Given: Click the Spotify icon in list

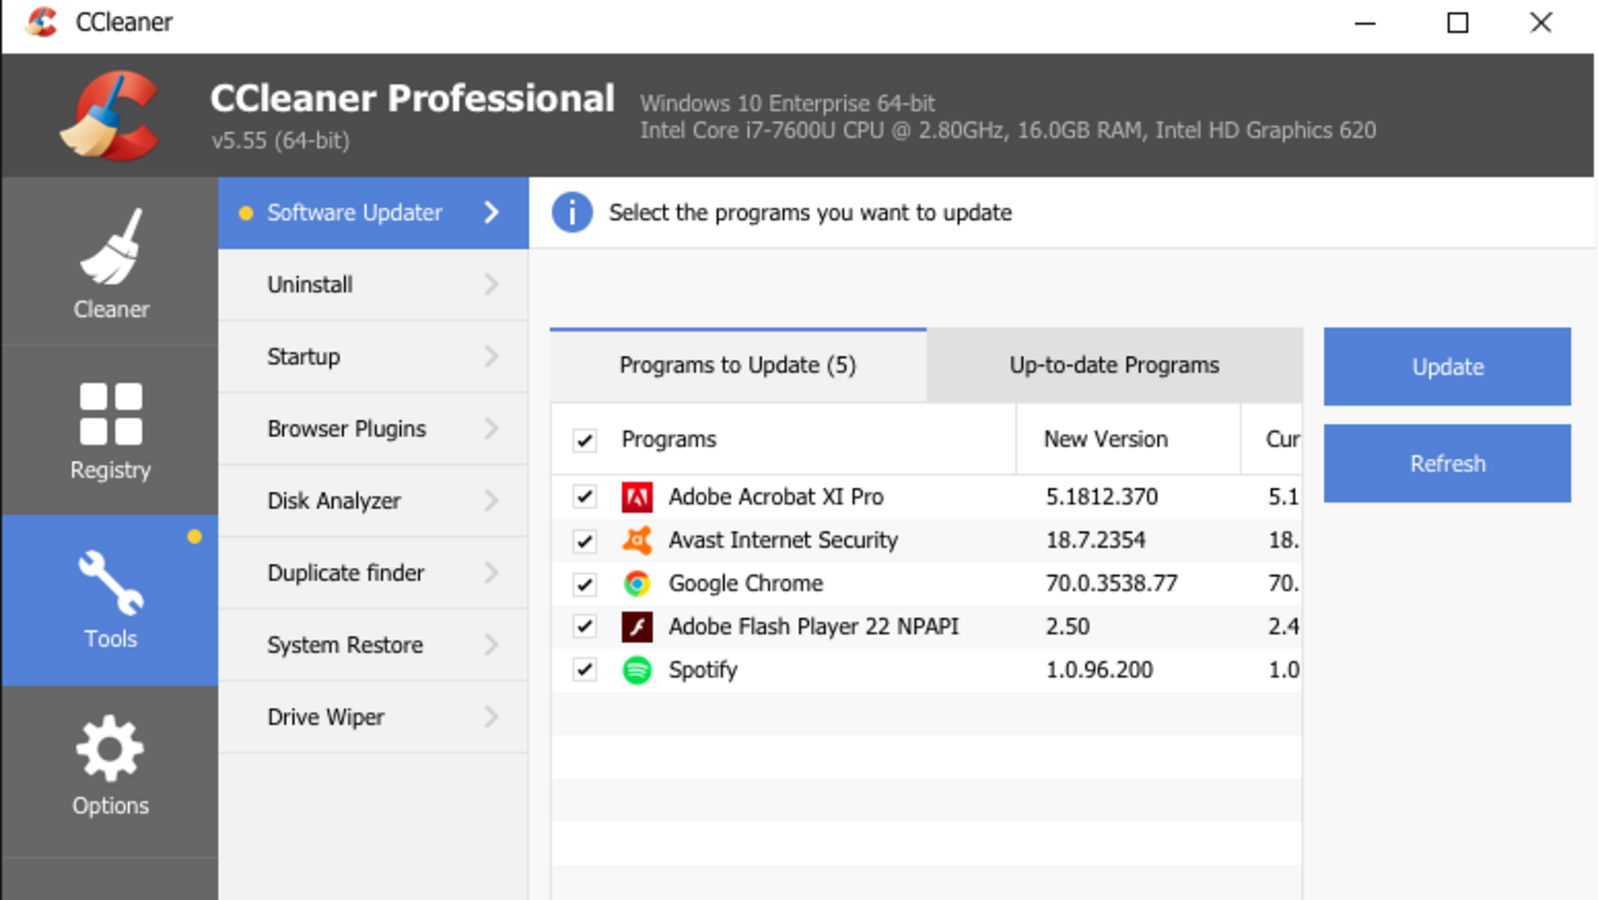Looking at the screenshot, I should [x=637, y=670].
